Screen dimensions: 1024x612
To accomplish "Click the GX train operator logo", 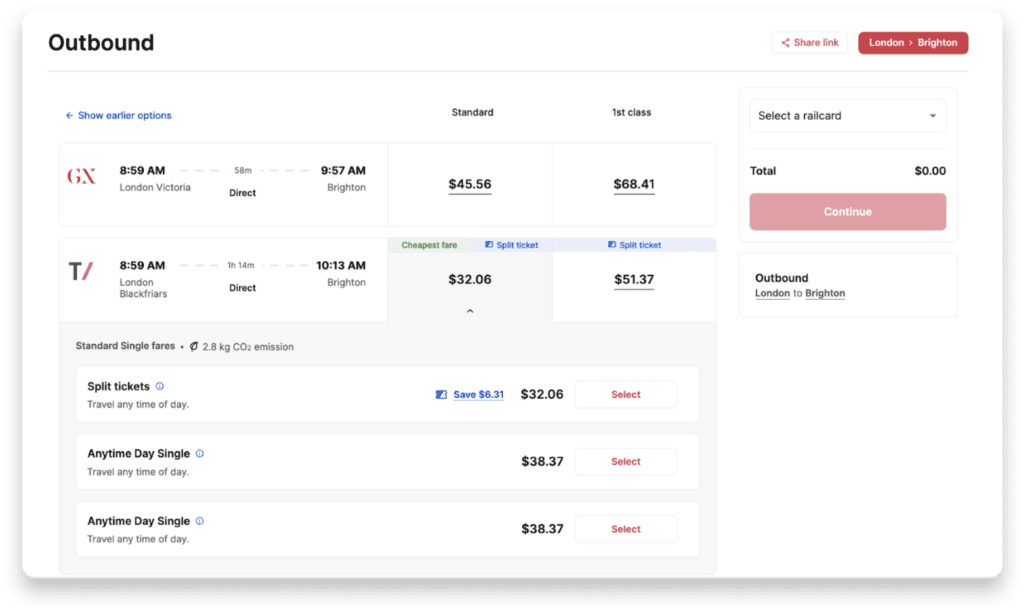I will [x=82, y=178].
